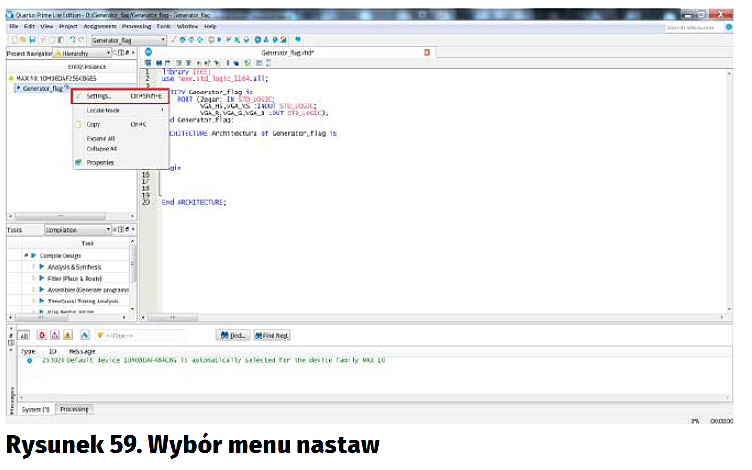Click the play icon next to Analysis & Synthesis
The width and height of the screenshot is (752, 470).
(42, 267)
